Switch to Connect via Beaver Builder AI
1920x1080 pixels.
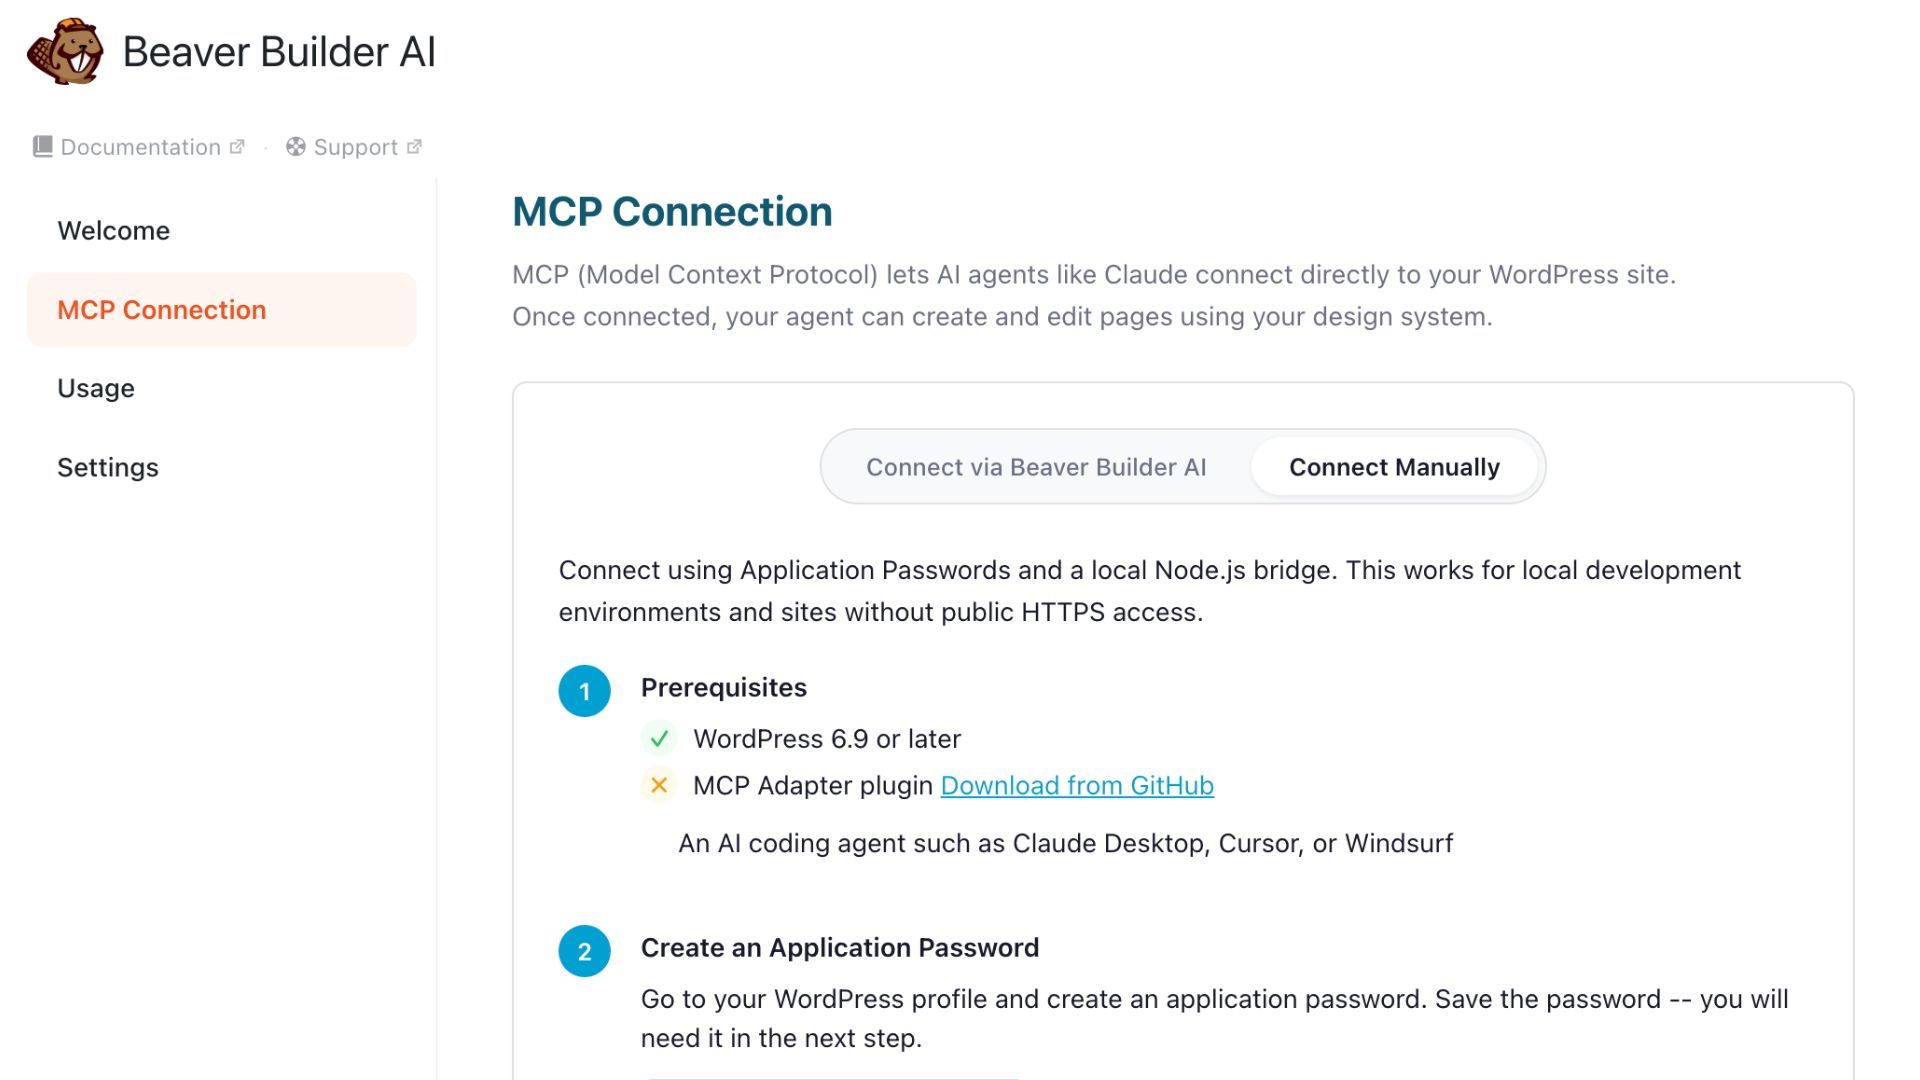1036,467
